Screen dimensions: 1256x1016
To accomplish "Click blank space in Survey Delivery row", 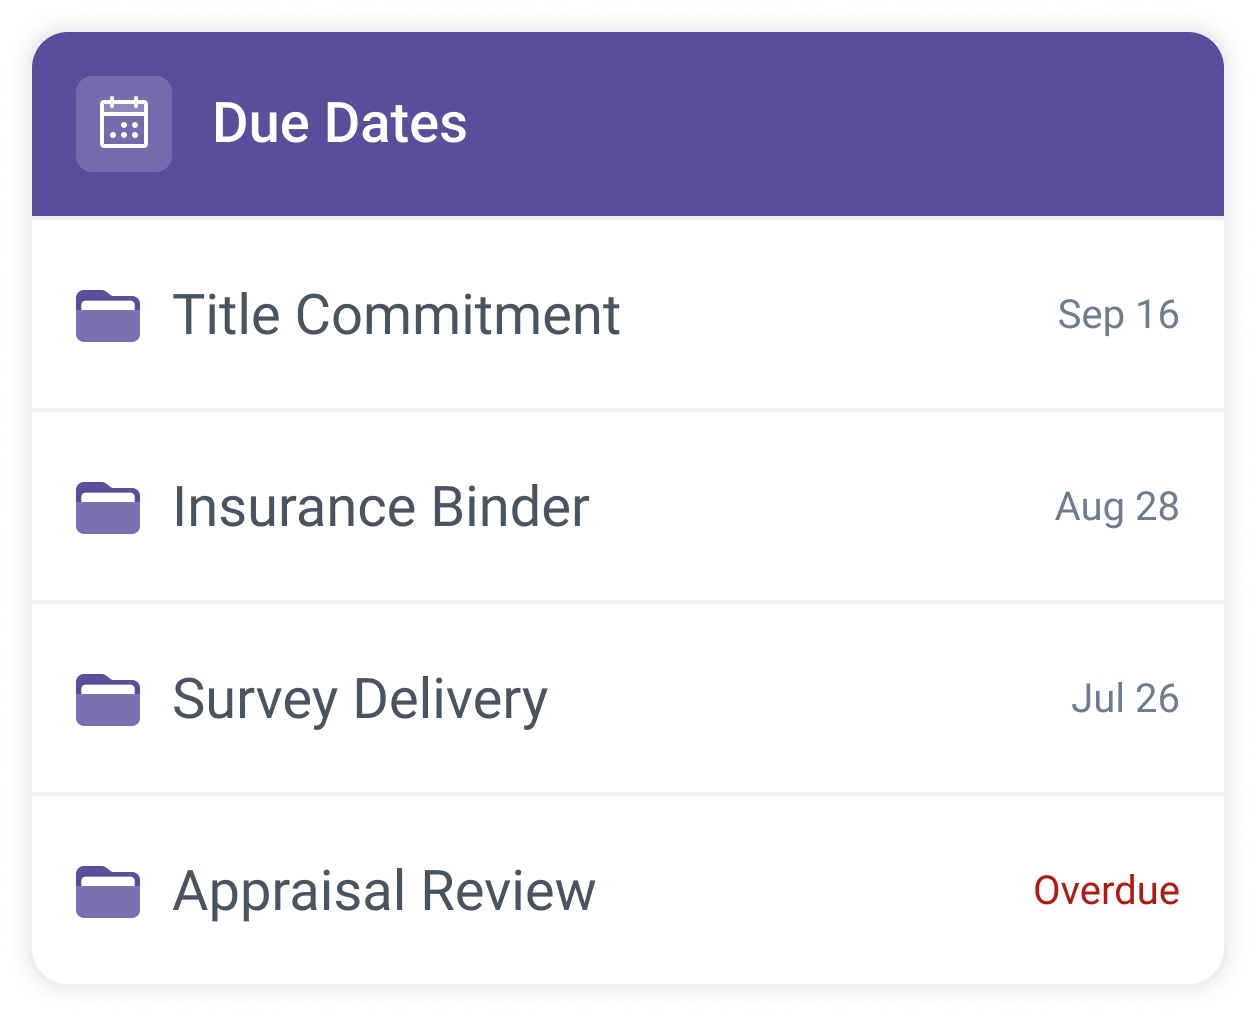I will (810, 699).
